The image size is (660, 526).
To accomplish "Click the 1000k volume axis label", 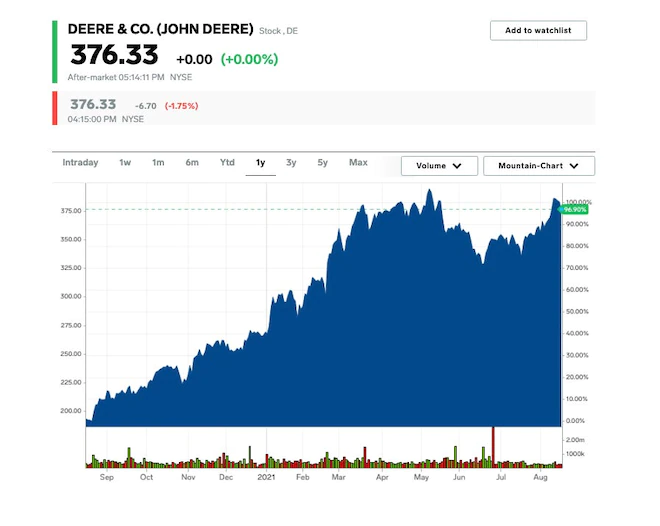I will click(575, 454).
